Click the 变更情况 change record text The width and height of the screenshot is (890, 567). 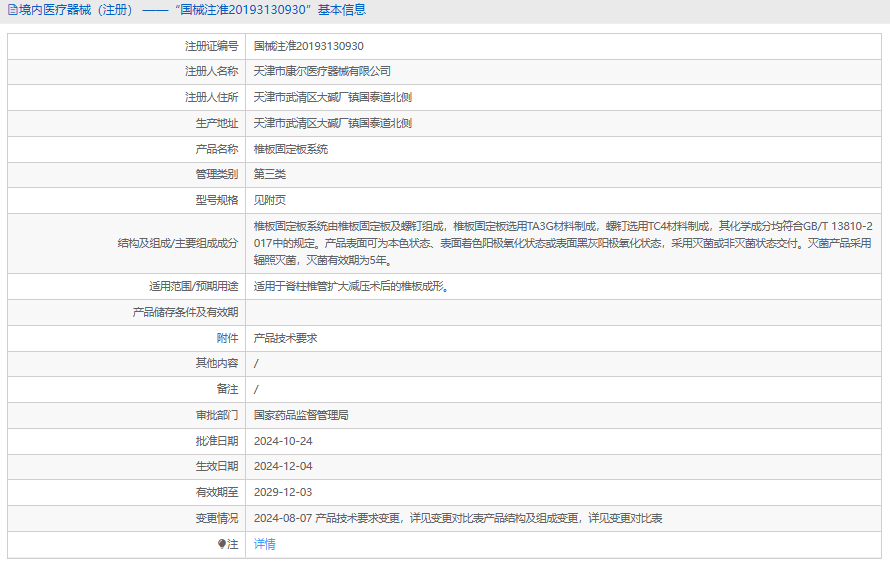click(x=458, y=518)
